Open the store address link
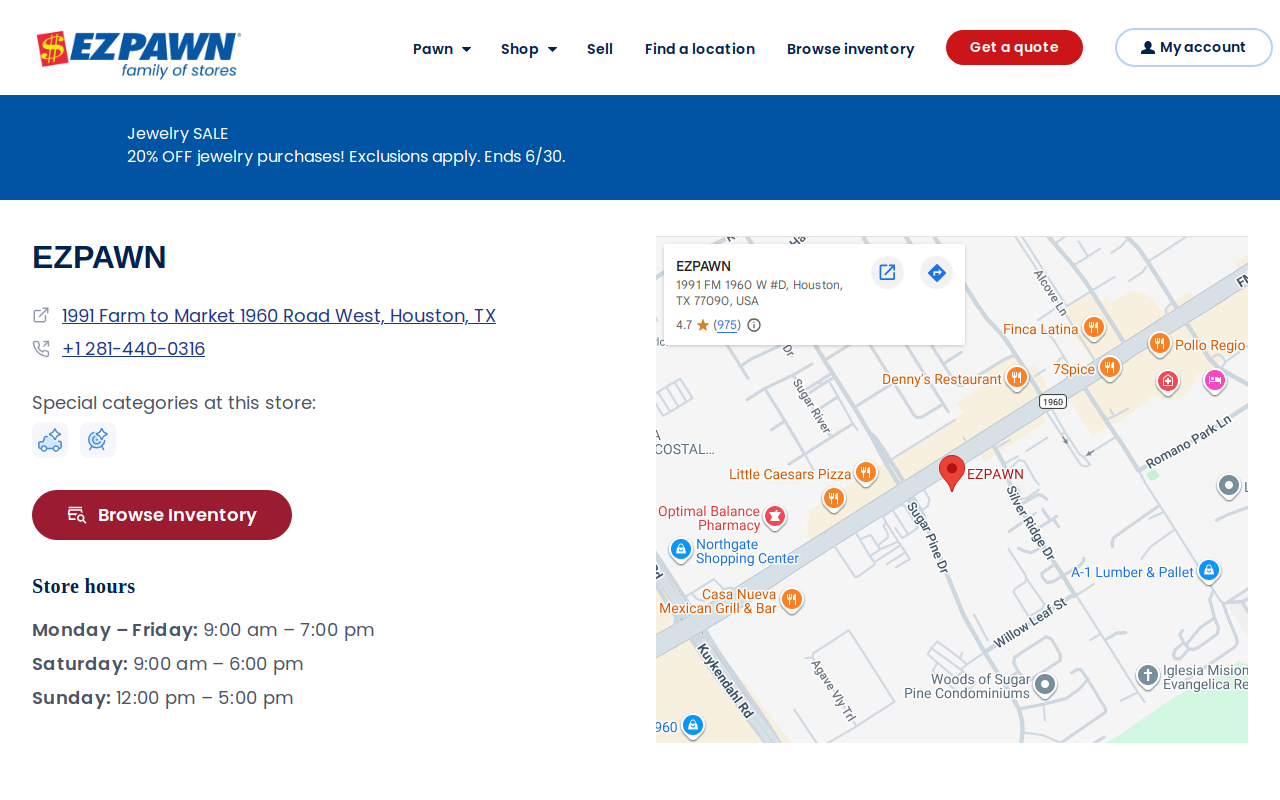The height and width of the screenshot is (800, 1280). (x=279, y=316)
